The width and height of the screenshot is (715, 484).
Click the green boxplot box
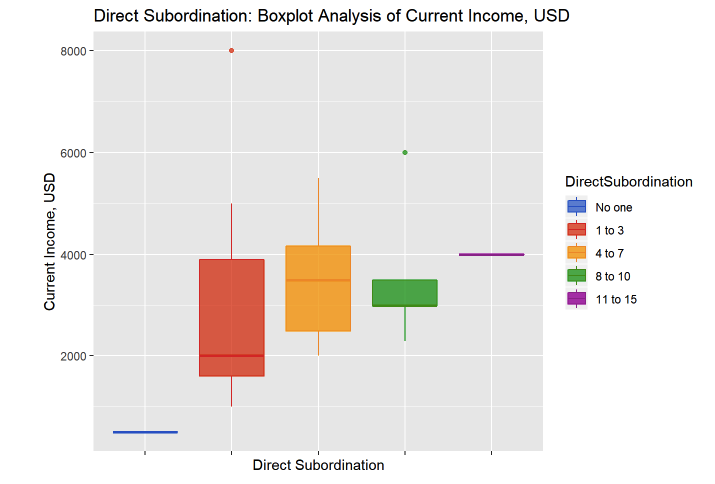coord(405,293)
